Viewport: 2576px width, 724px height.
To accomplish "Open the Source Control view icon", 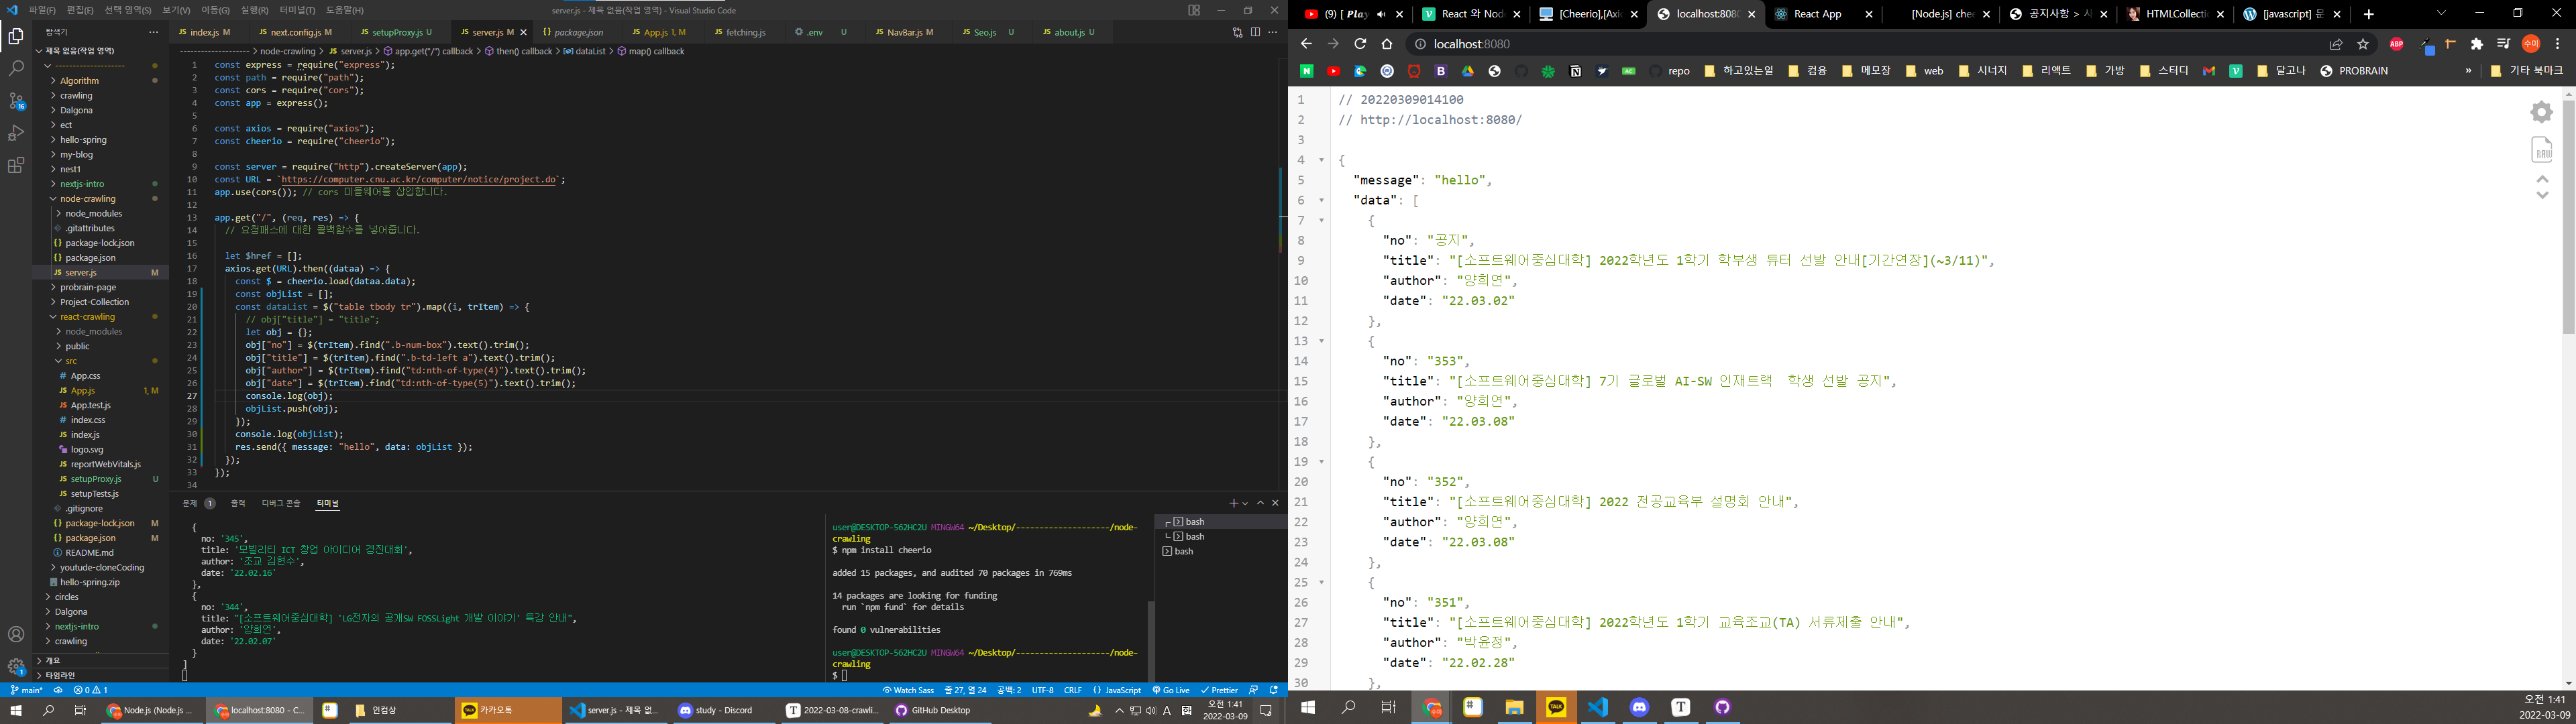I will click(16, 101).
